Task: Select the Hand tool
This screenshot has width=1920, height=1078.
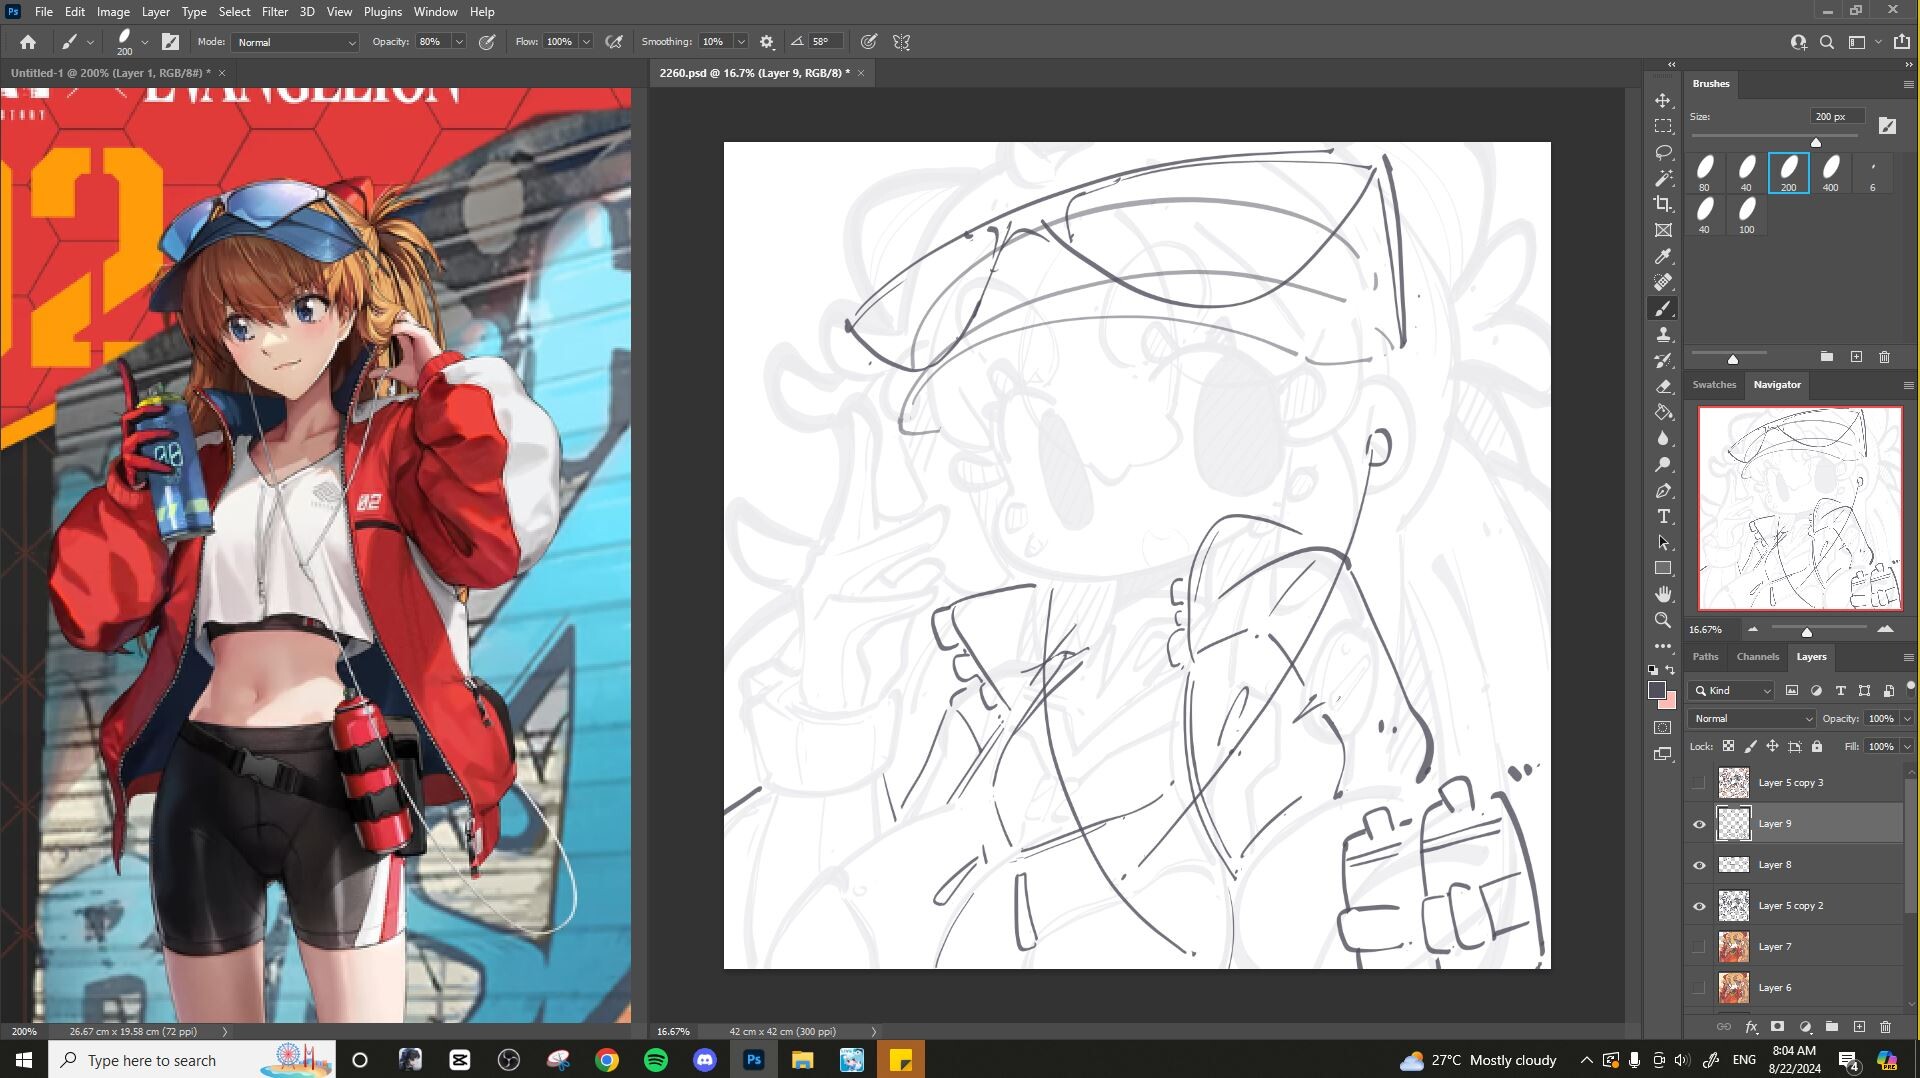Action: pyautogui.click(x=1663, y=594)
